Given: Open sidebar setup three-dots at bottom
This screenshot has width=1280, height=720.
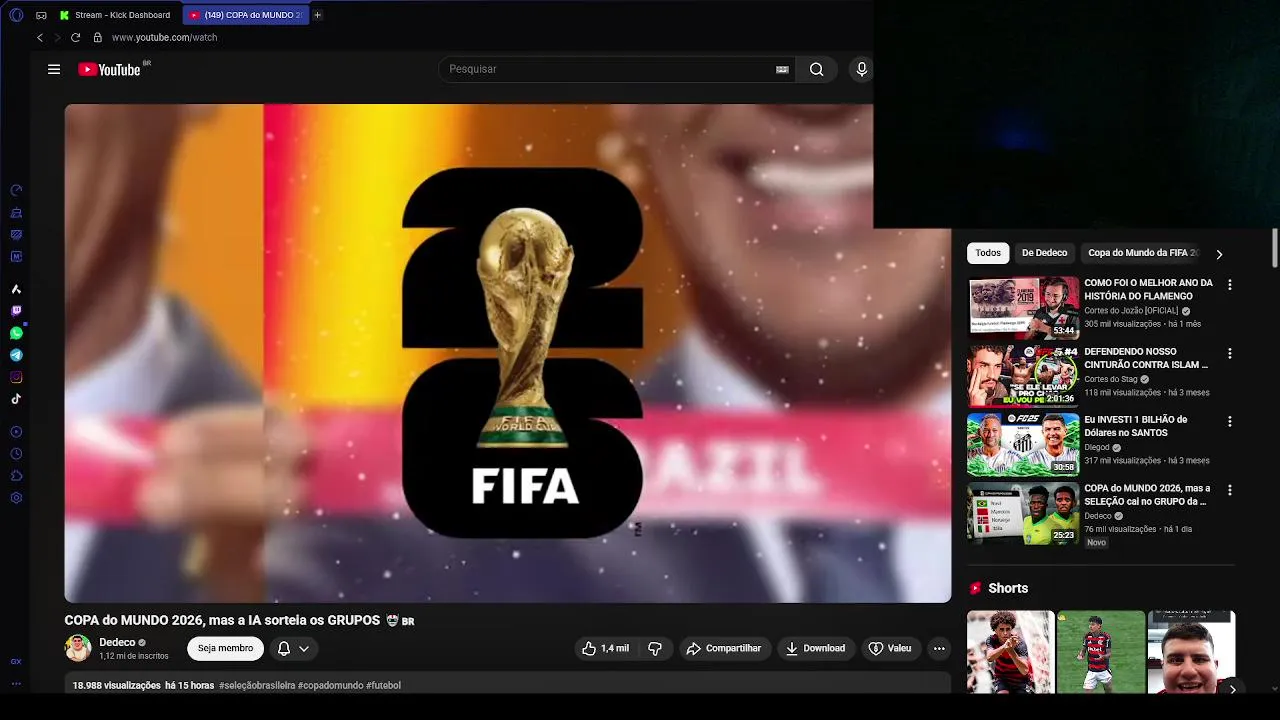Looking at the screenshot, I should point(16,684).
